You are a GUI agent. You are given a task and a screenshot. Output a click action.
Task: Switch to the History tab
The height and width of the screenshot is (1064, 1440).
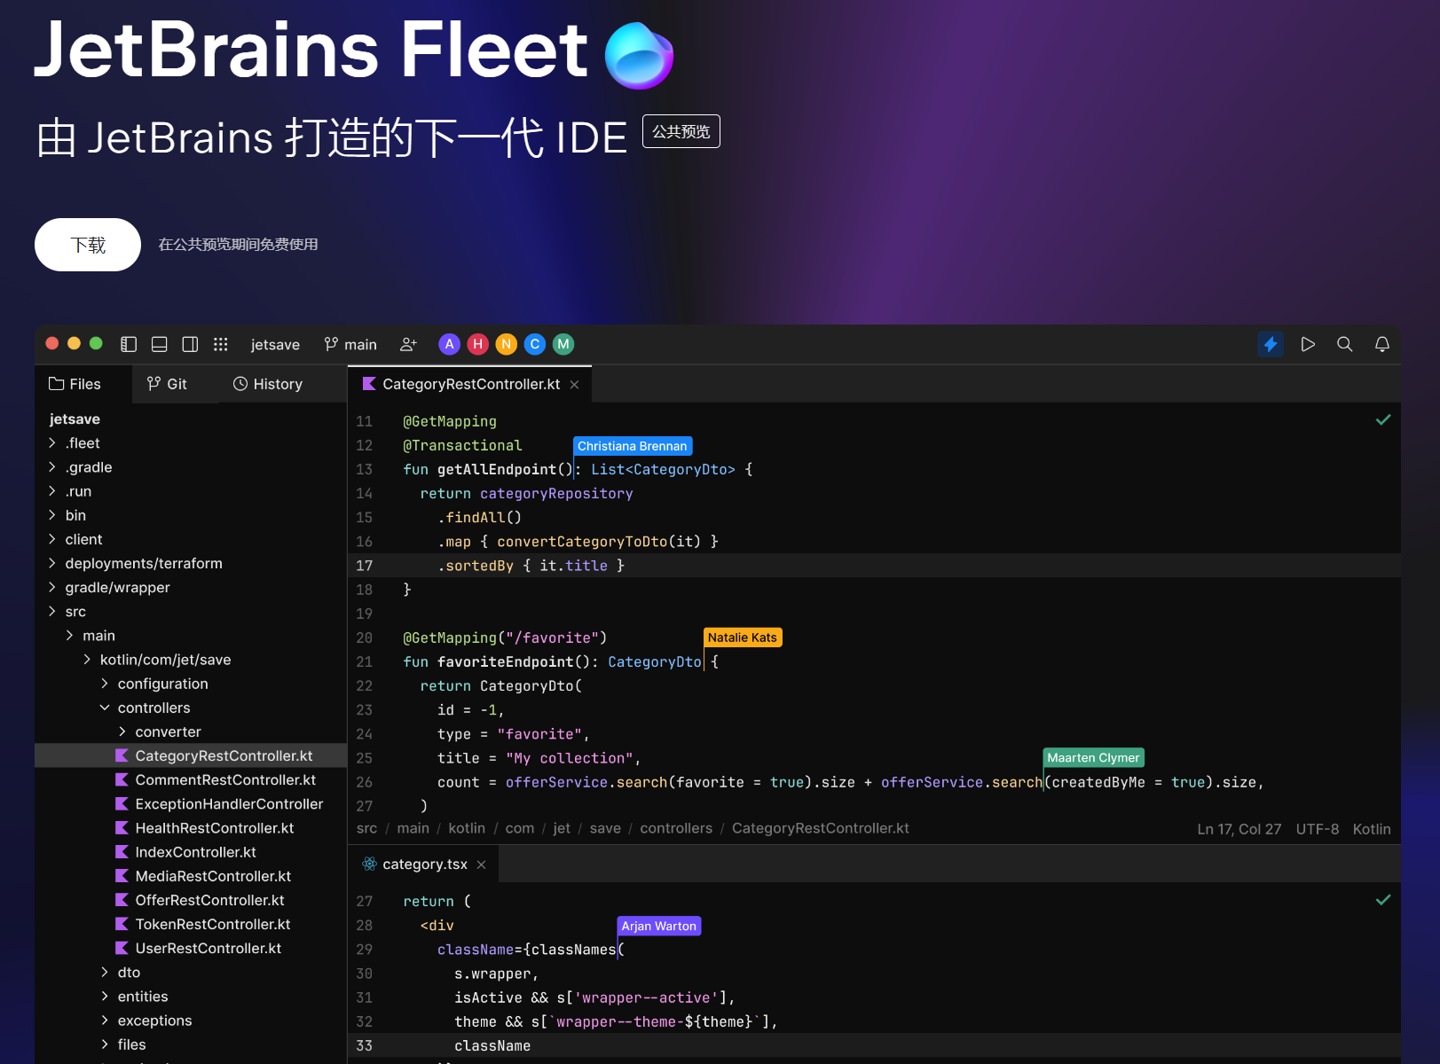pyautogui.click(x=268, y=384)
